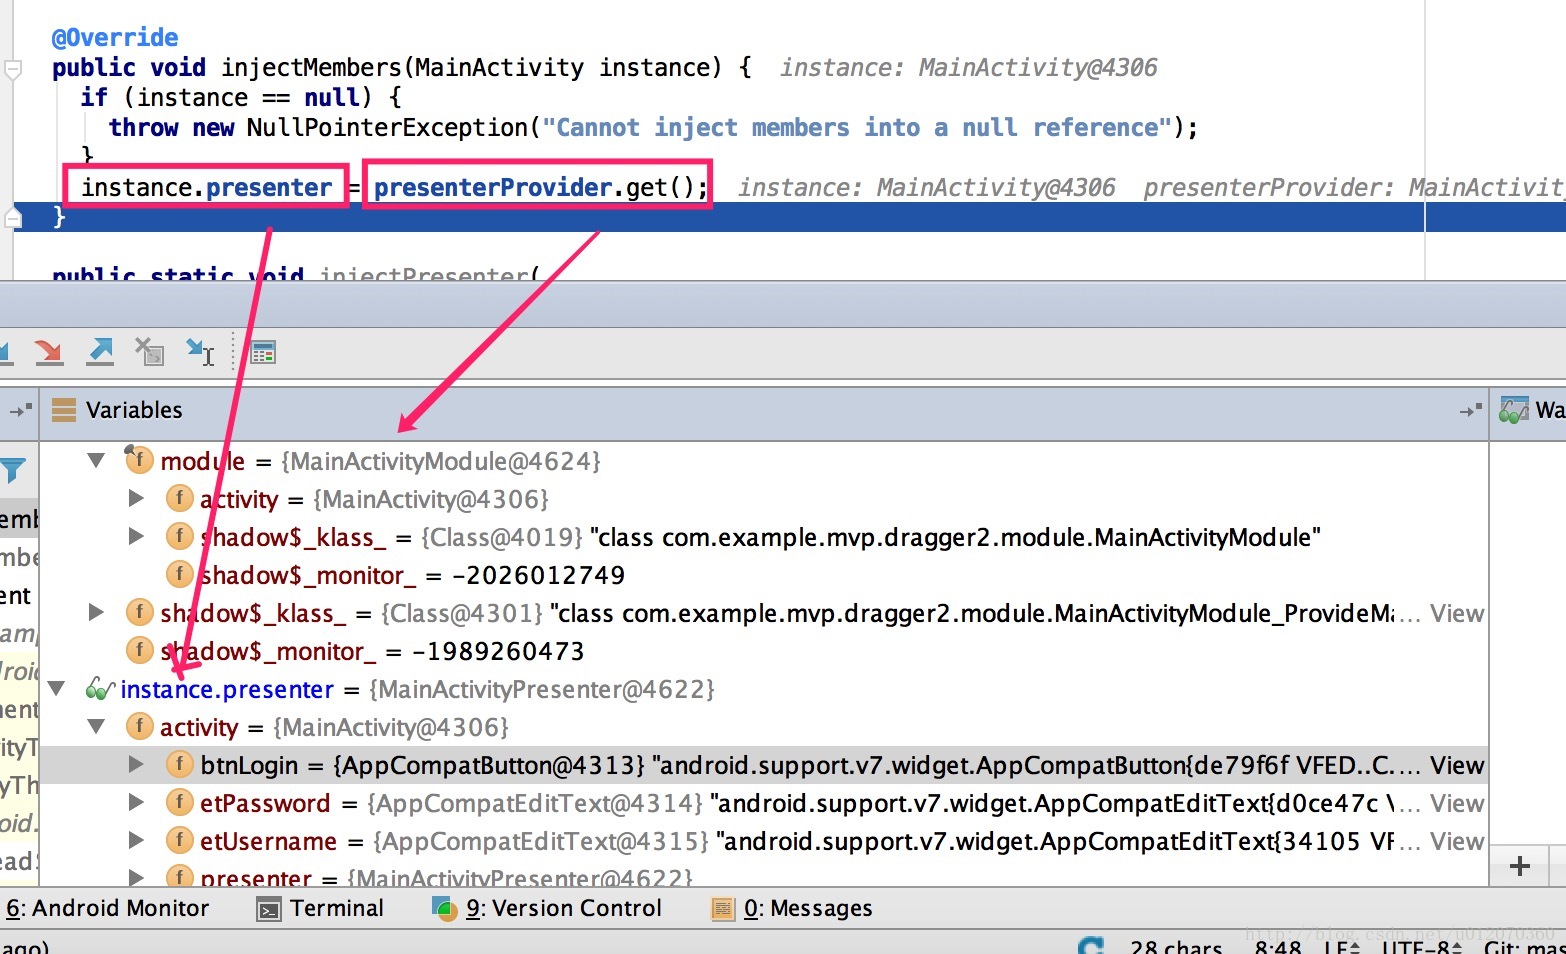Click the Drop Frame icon in the debugger toolbar
Viewport: 1566px width, 954px height.
[149, 351]
